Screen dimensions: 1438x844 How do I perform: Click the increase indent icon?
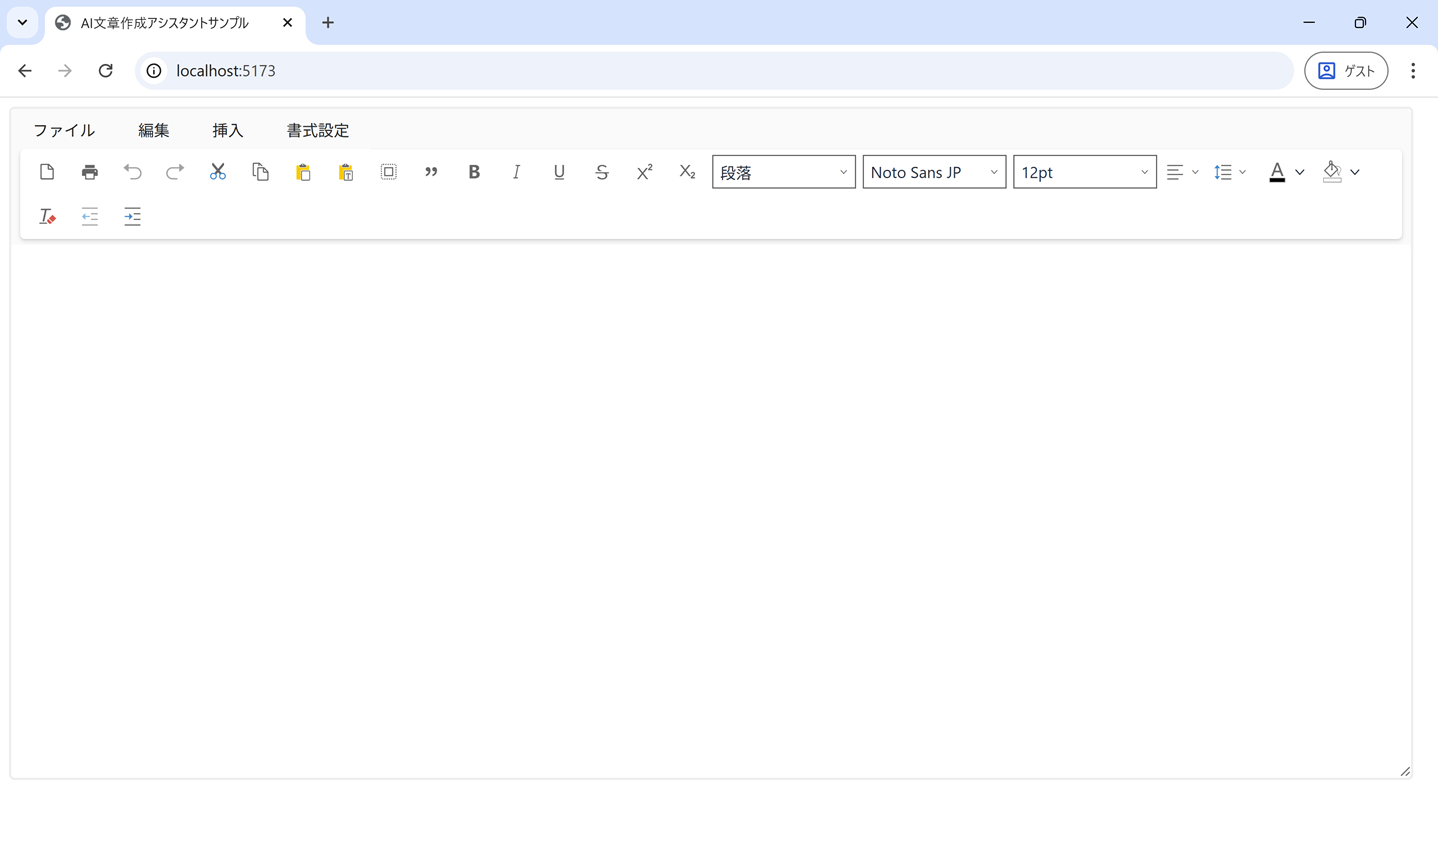(132, 216)
